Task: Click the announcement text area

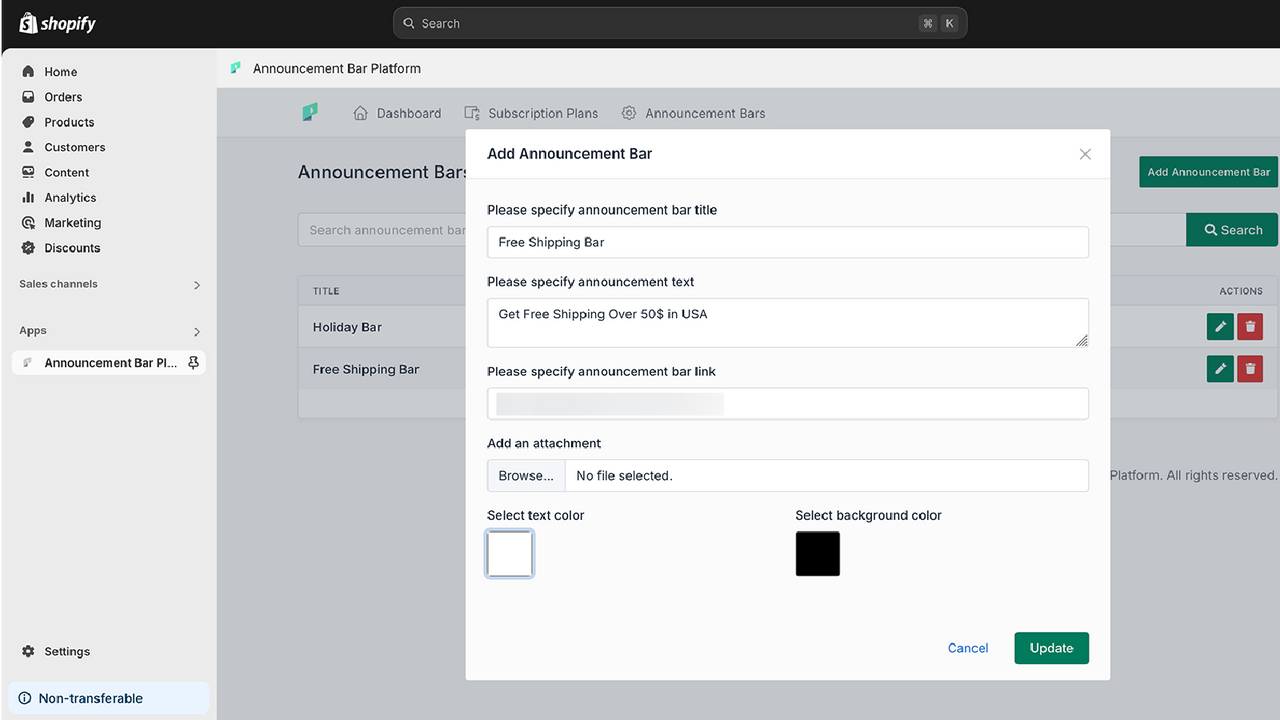Action: point(788,323)
